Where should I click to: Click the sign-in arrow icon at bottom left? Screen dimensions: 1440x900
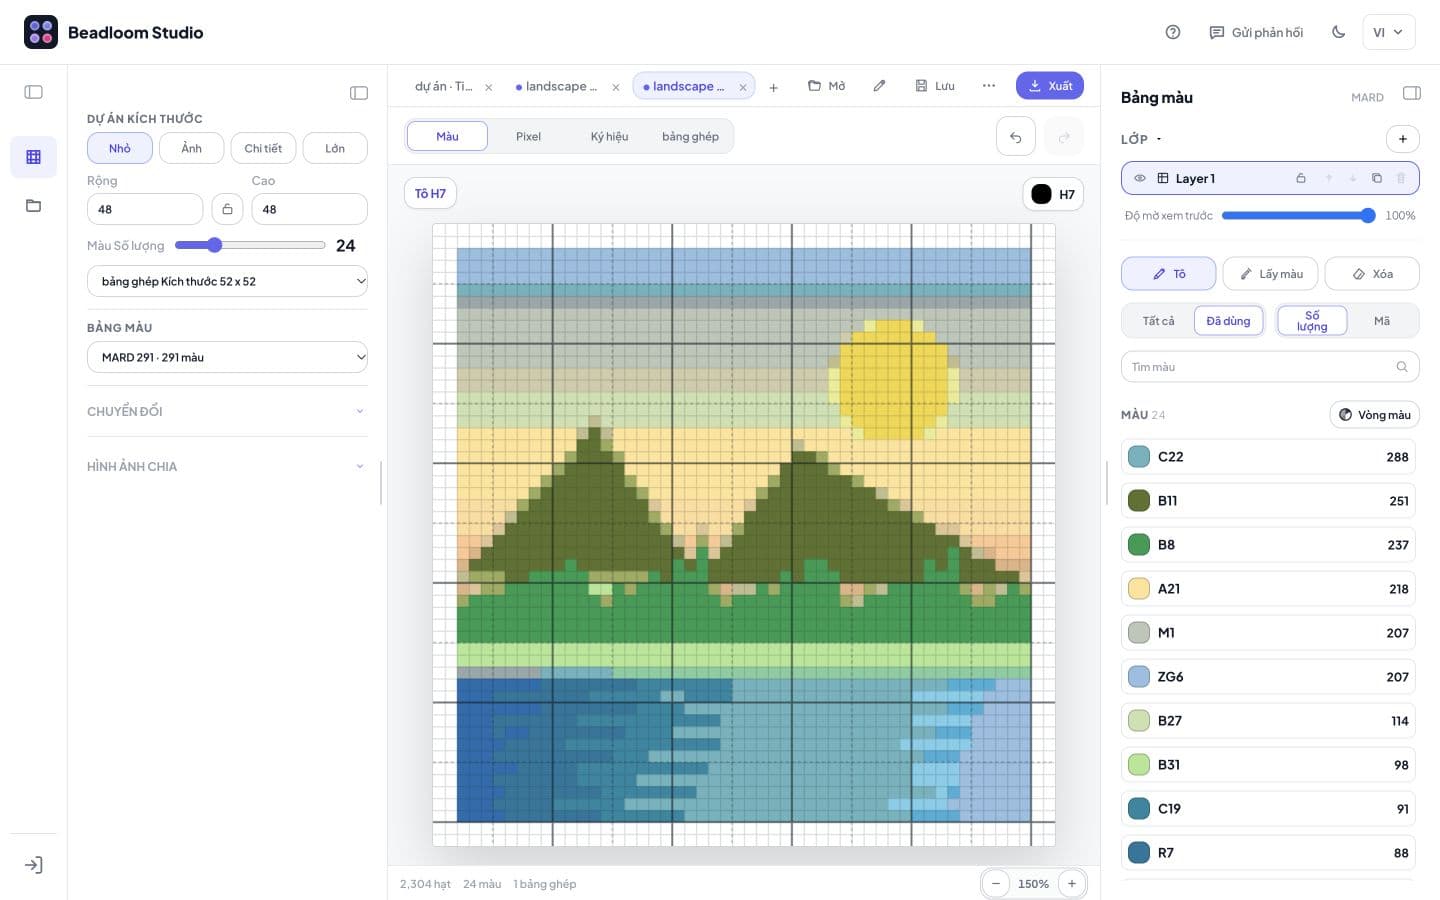click(x=33, y=865)
